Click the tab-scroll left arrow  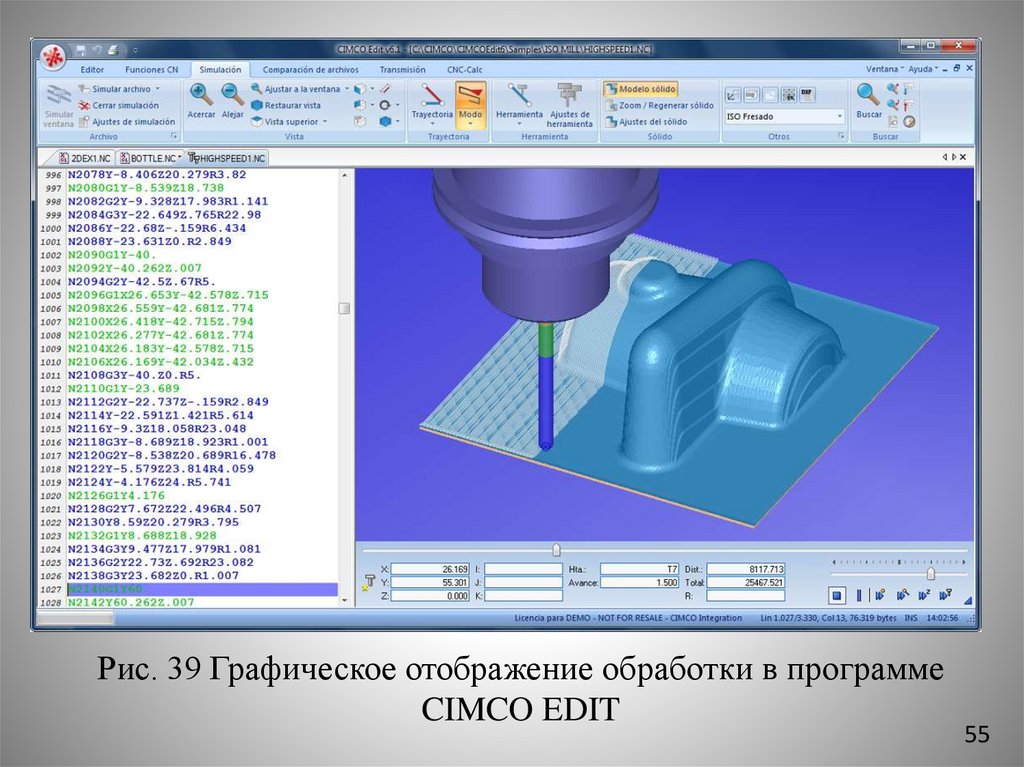[x=944, y=157]
